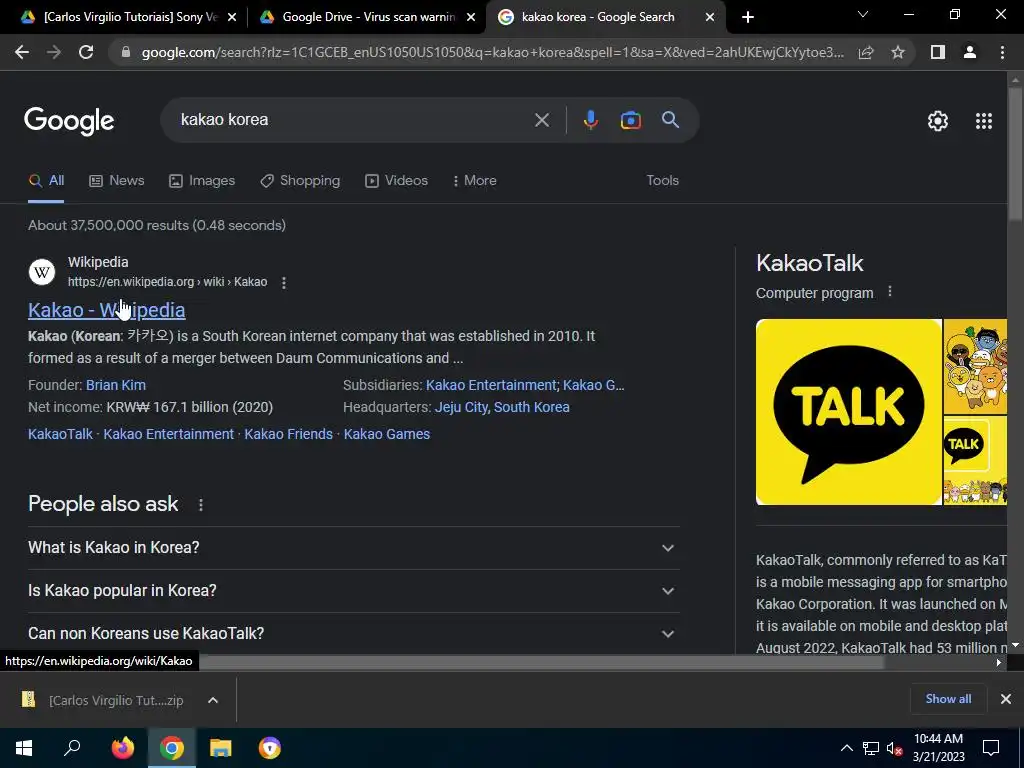This screenshot has width=1024, height=768.
Task: Open Kakao Entertainment sitelink below the snippet
Action: pyautogui.click(x=168, y=434)
